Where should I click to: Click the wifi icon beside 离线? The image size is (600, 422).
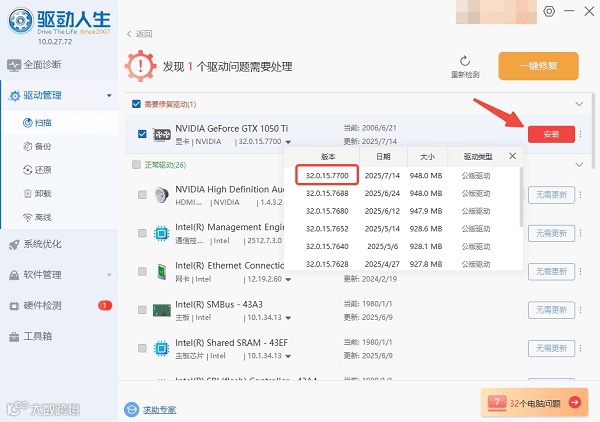pyautogui.click(x=27, y=217)
